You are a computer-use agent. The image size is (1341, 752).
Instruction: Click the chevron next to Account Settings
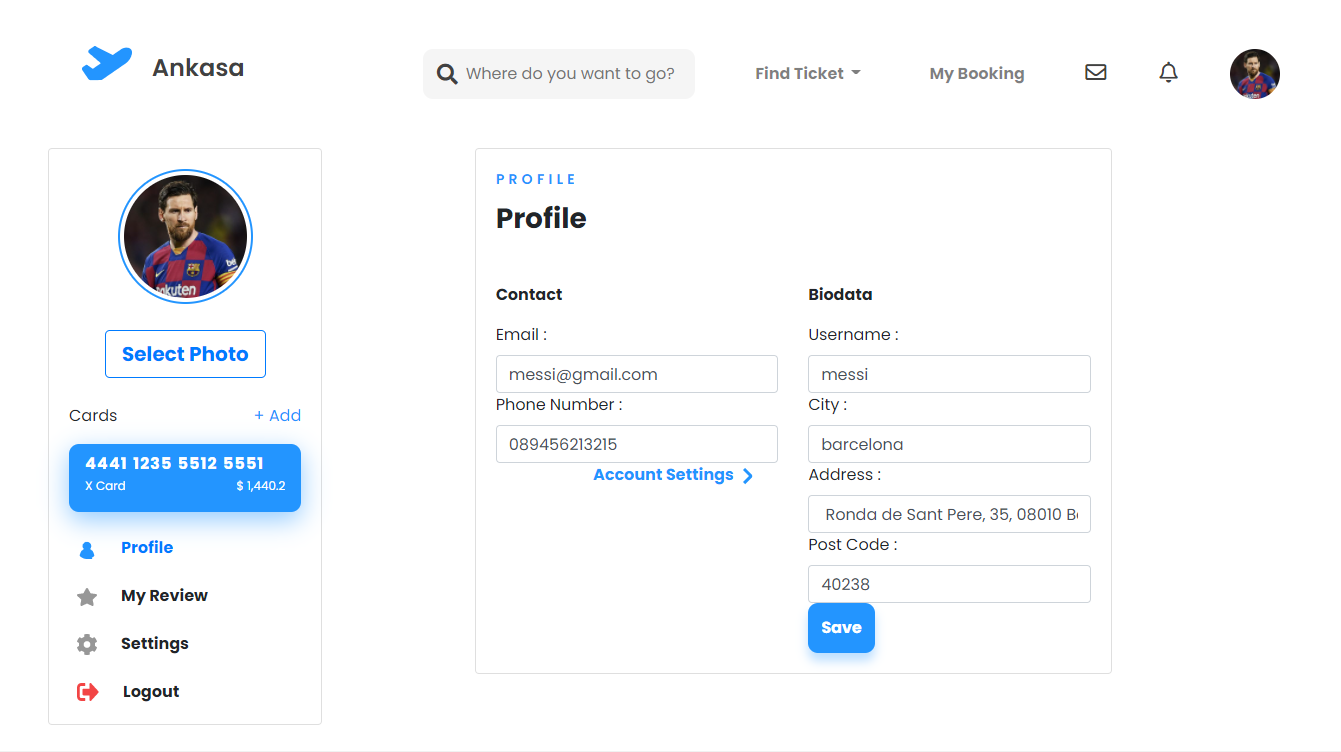(x=748, y=476)
